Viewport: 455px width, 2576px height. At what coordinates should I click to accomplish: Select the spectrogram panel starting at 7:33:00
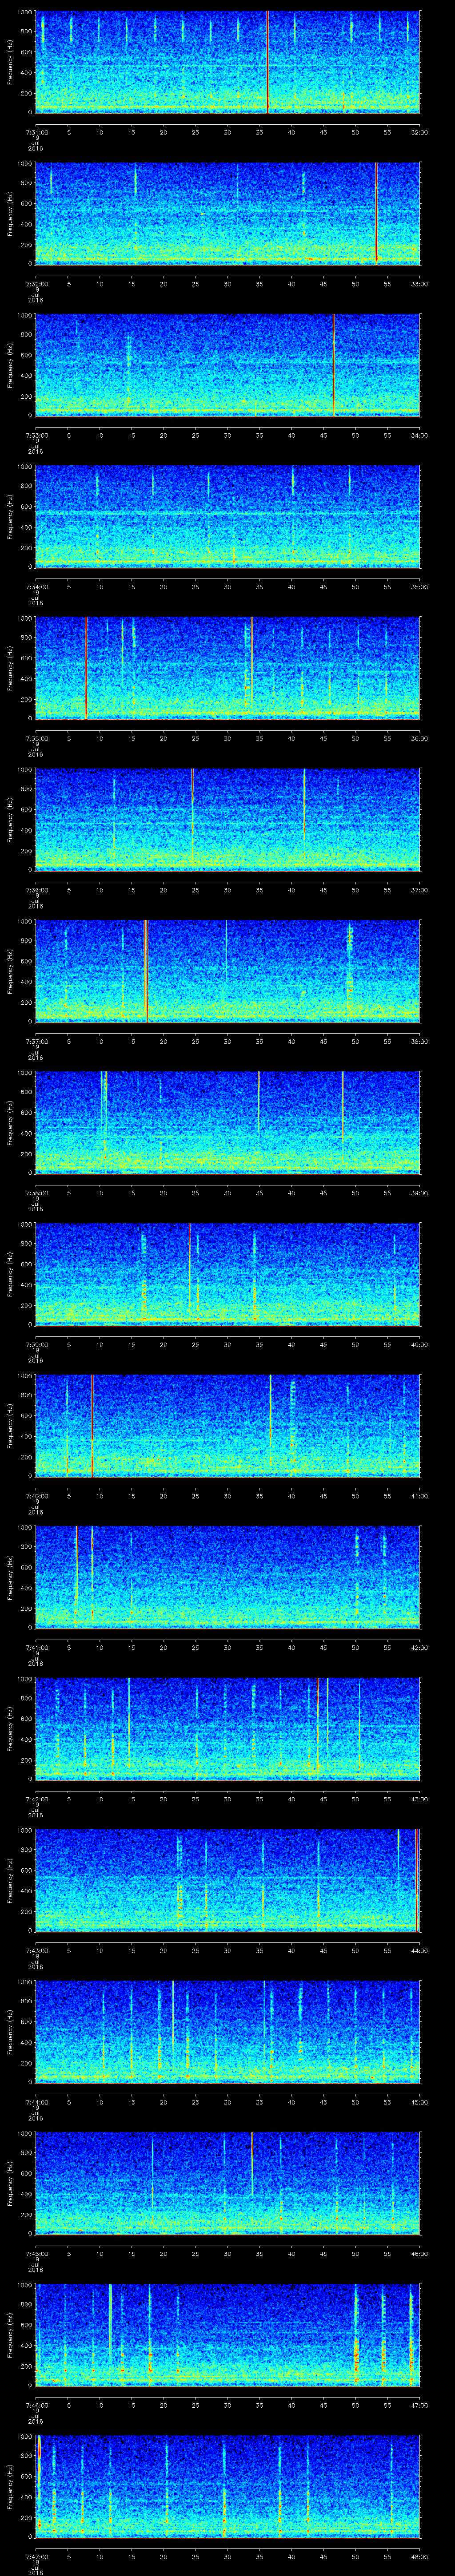(228, 364)
